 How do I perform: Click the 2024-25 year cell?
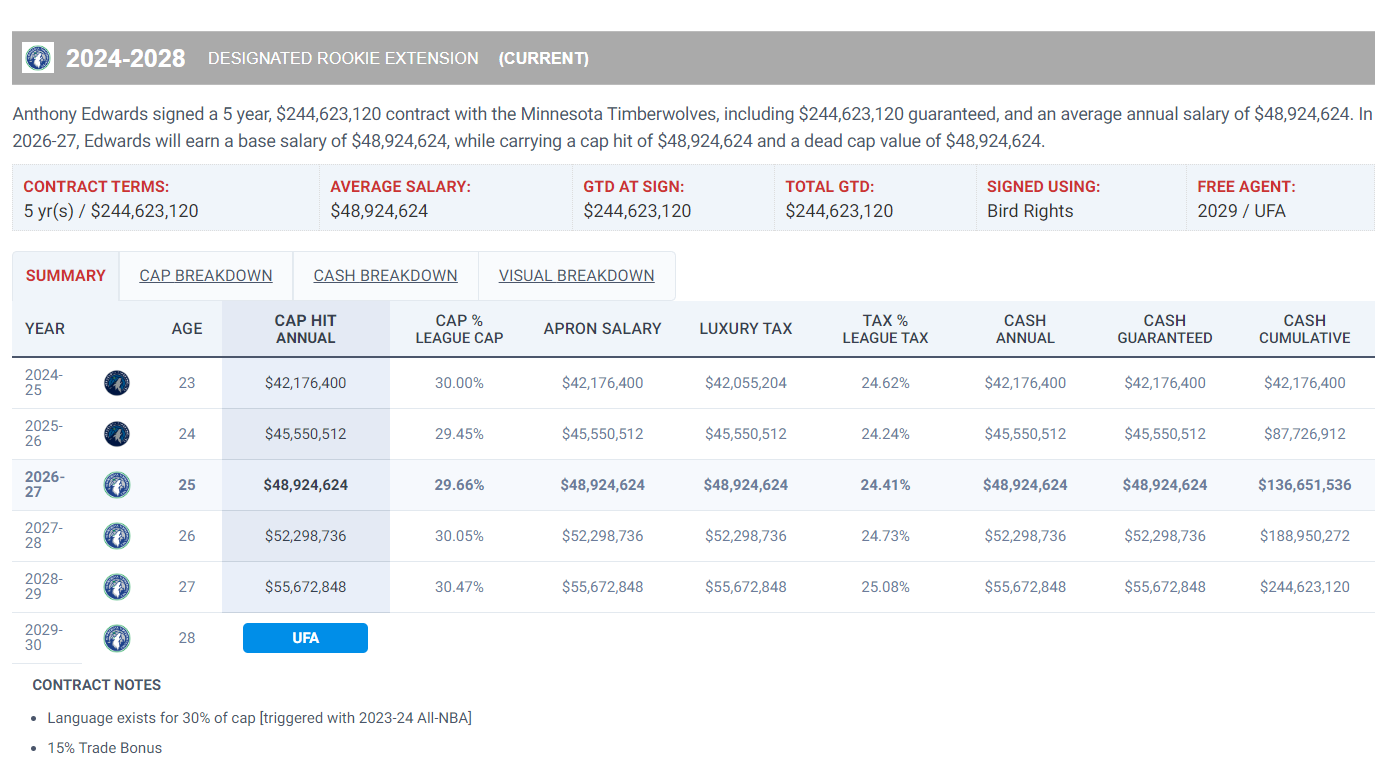point(44,383)
